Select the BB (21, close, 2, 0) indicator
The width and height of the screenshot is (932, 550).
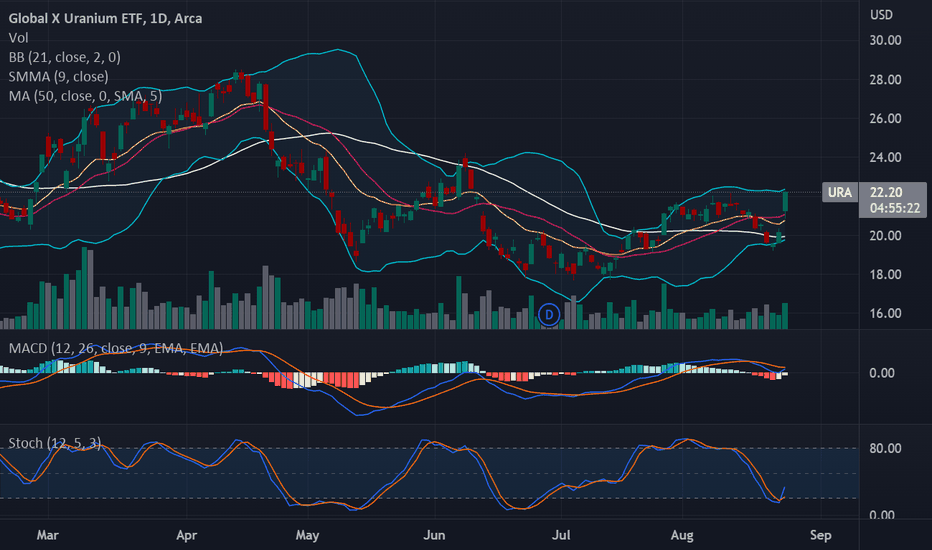coord(64,57)
